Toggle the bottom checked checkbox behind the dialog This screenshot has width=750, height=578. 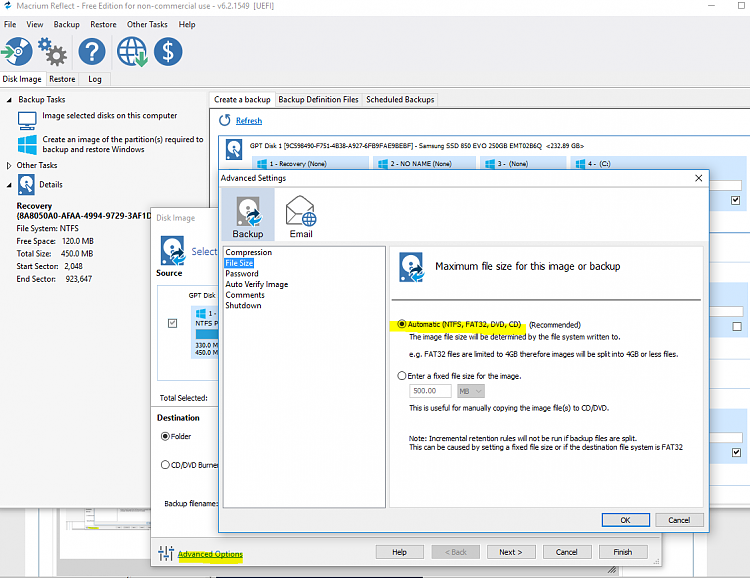tap(737, 453)
